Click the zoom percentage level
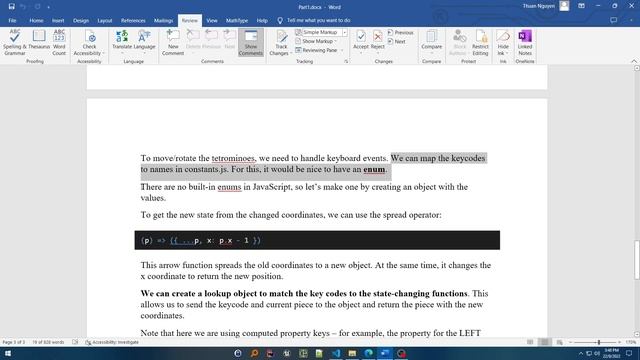Viewport: 640px width, 360px height. coord(631,342)
